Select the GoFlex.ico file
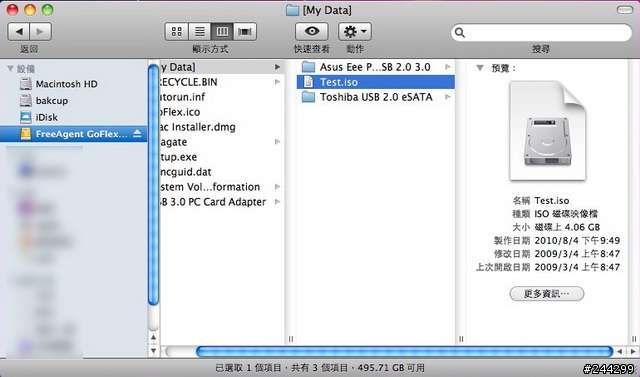The height and width of the screenshot is (377, 640). click(222, 112)
